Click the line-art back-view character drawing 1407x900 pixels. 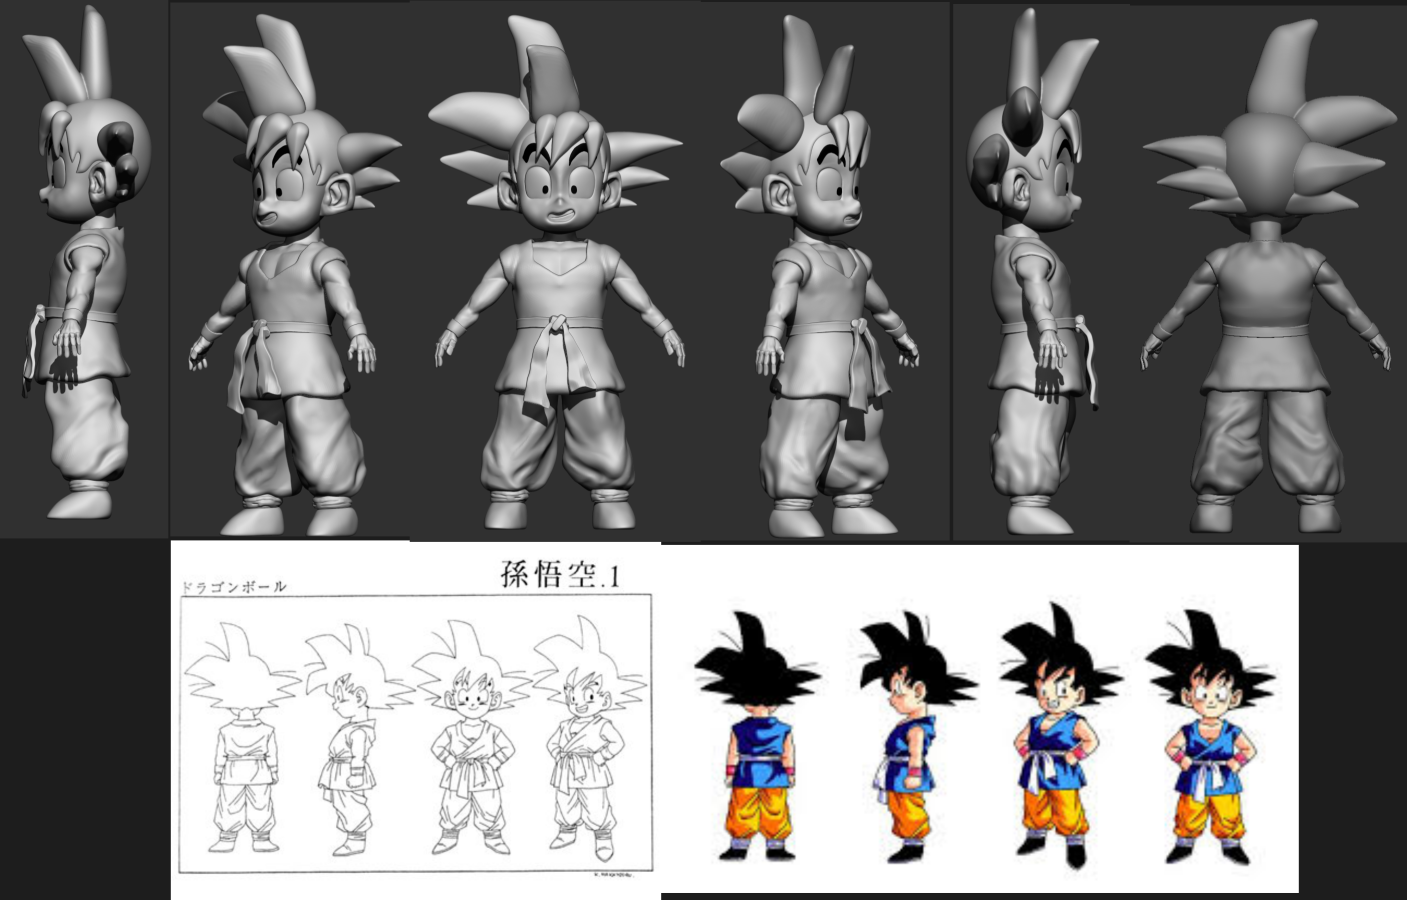click(241, 738)
